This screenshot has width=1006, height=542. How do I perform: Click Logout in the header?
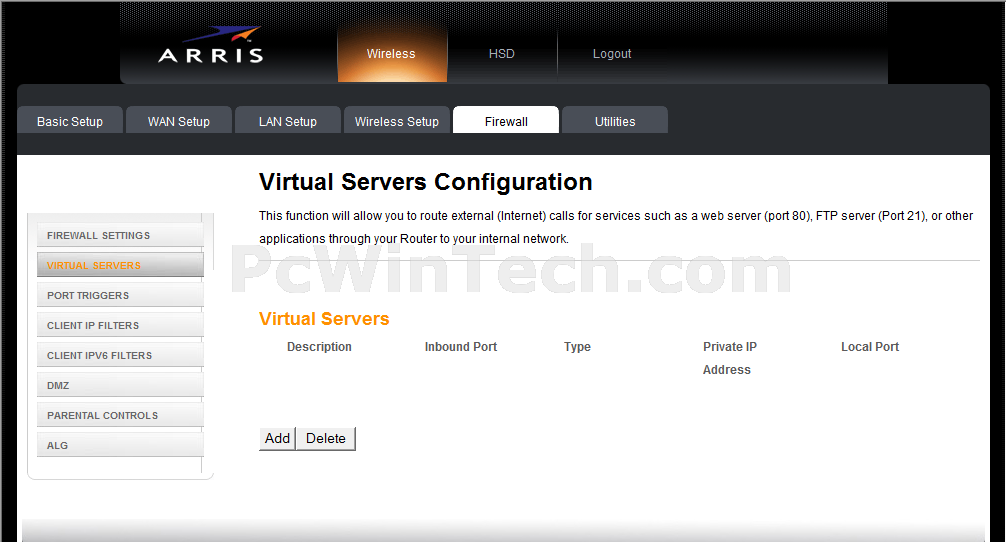coord(612,54)
